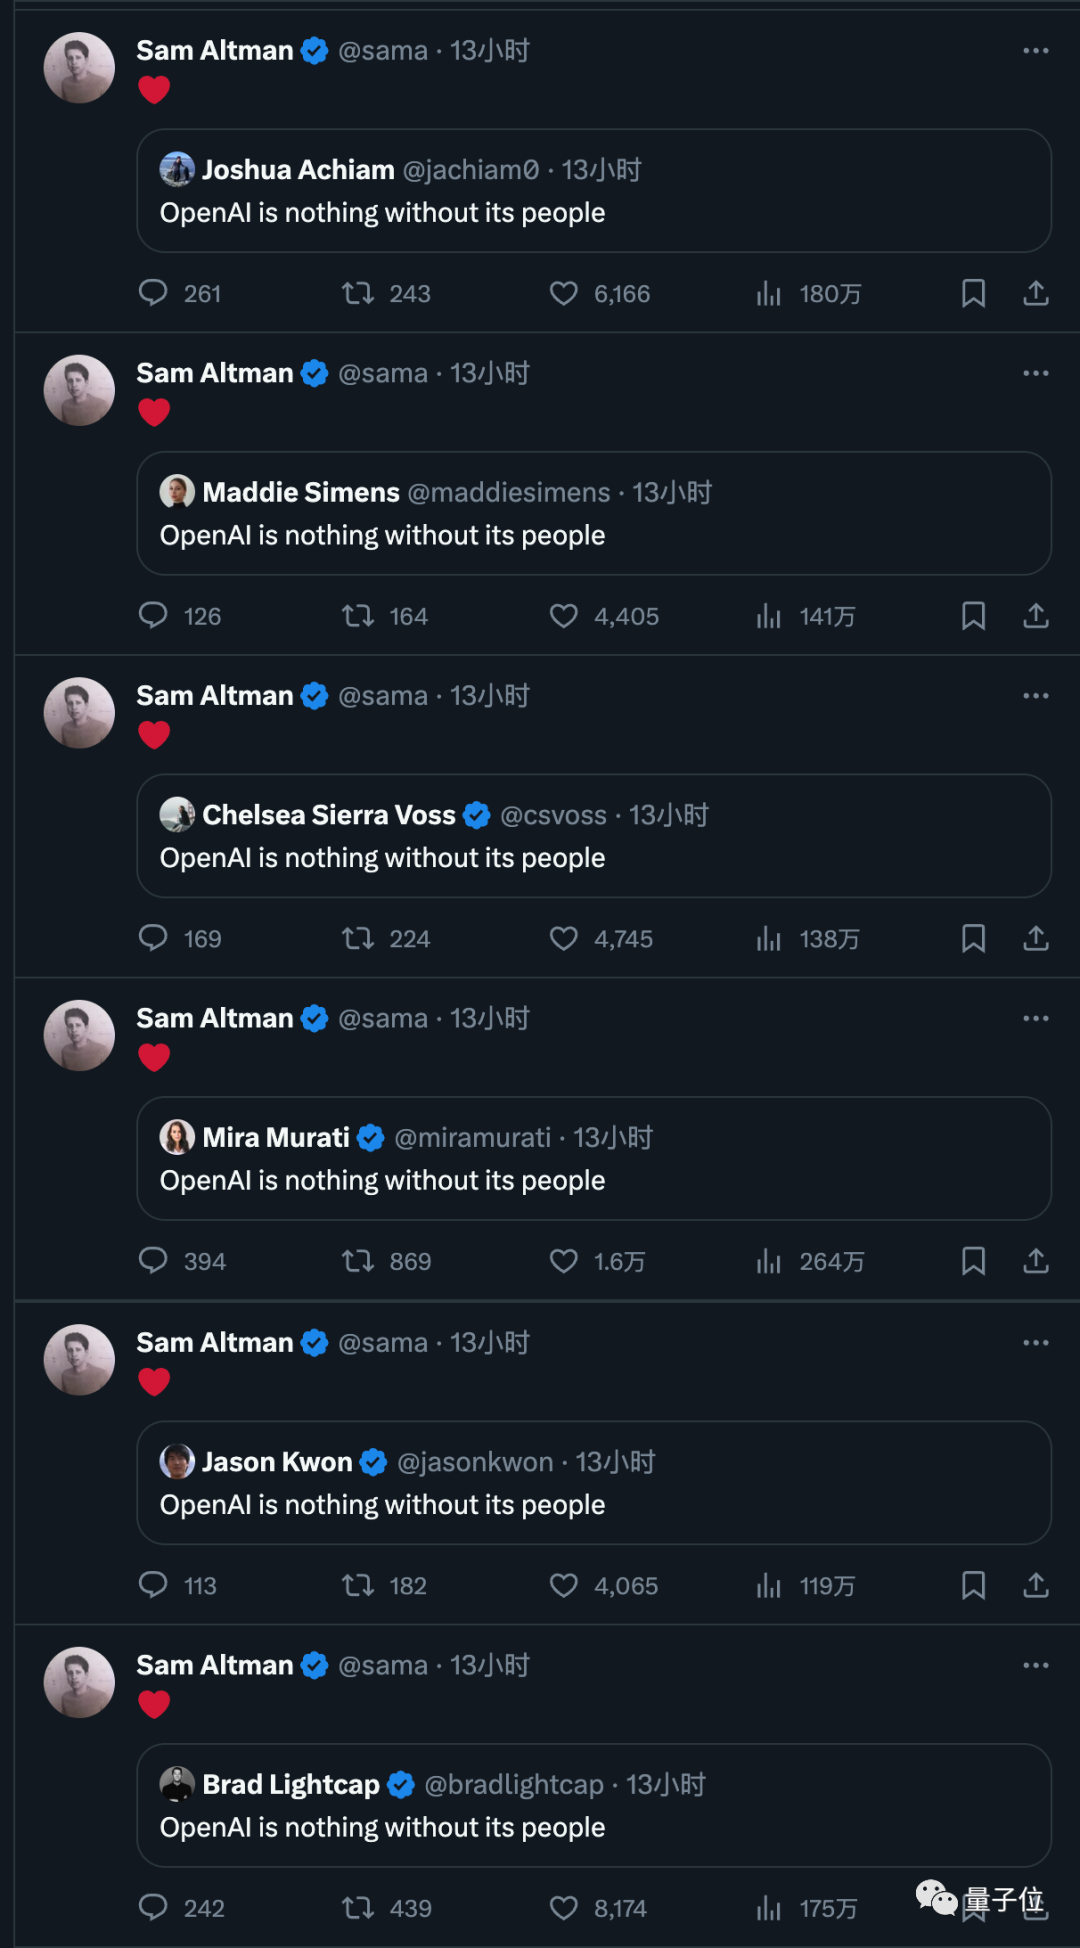Bookmark the post quoting Chelsea Sierra Voss
This screenshot has width=1080, height=1948.
coord(973,939)
